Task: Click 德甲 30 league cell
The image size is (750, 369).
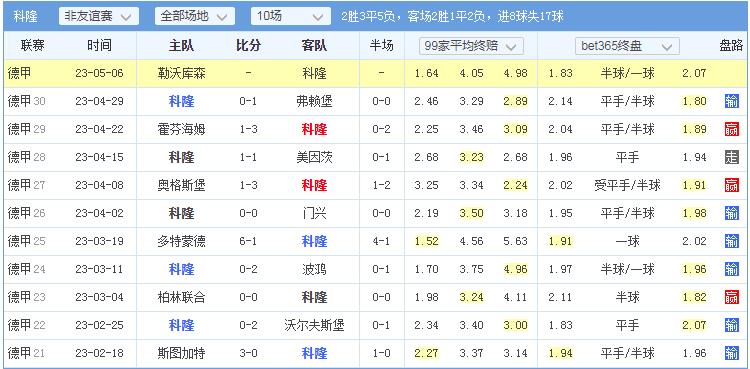Action: point(26,101)
